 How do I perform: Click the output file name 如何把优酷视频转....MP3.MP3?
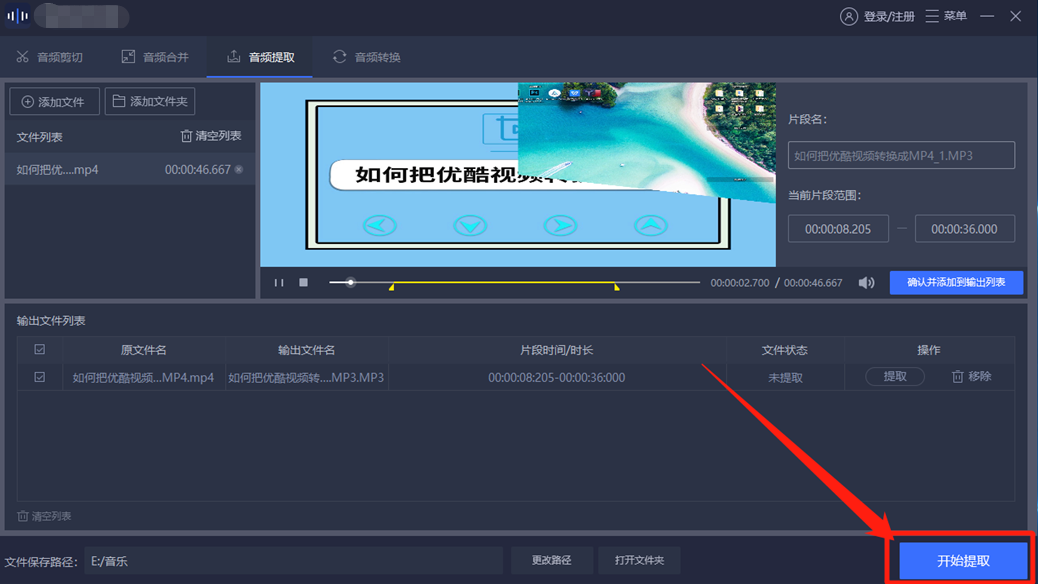pos(306,377)
